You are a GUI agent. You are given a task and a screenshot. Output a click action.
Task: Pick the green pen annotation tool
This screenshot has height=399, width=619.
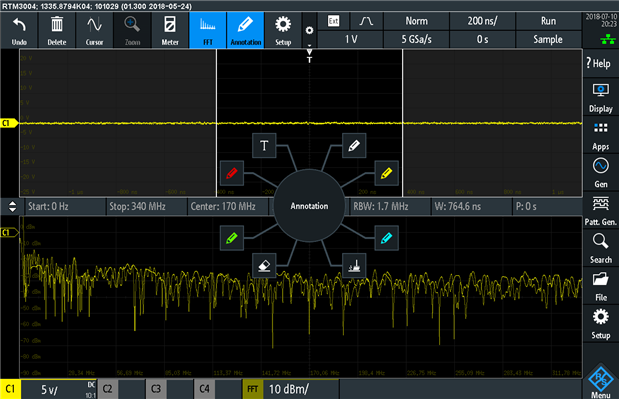(232, 238)
